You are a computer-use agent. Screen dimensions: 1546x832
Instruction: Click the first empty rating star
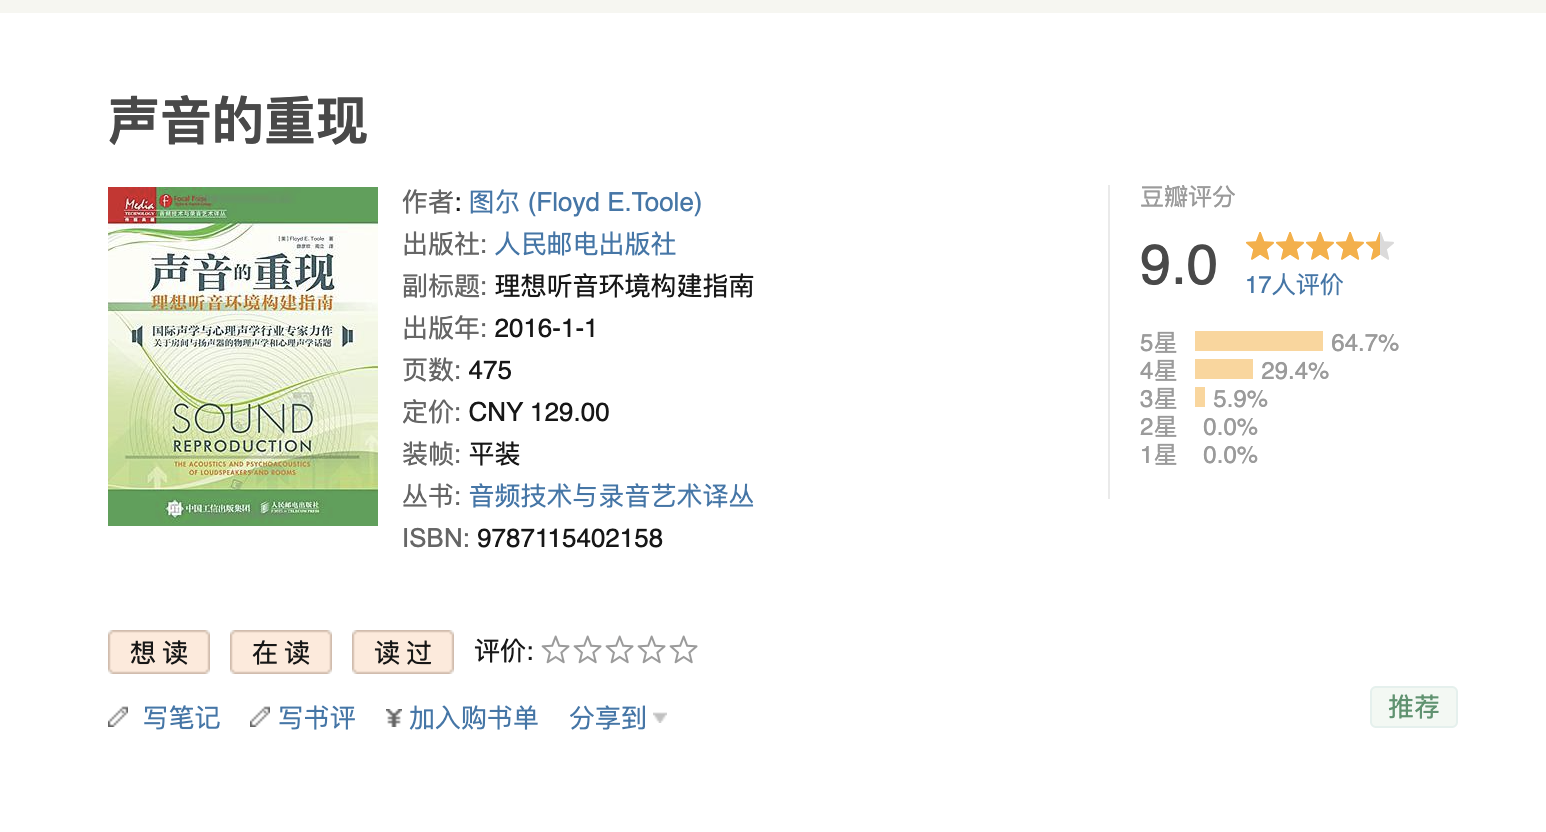556,650
